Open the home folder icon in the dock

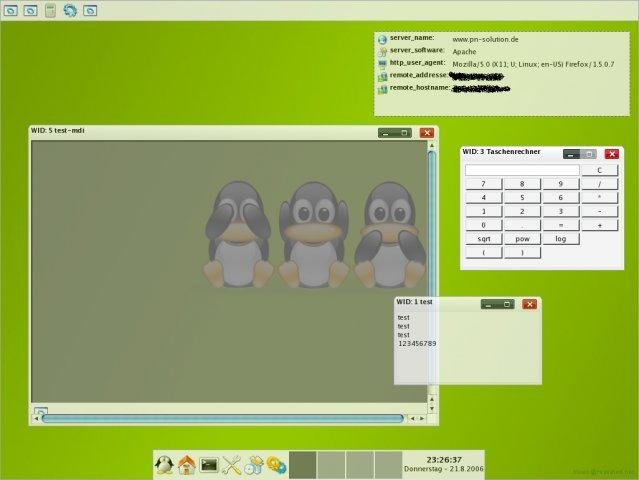[x=187, y=465]
